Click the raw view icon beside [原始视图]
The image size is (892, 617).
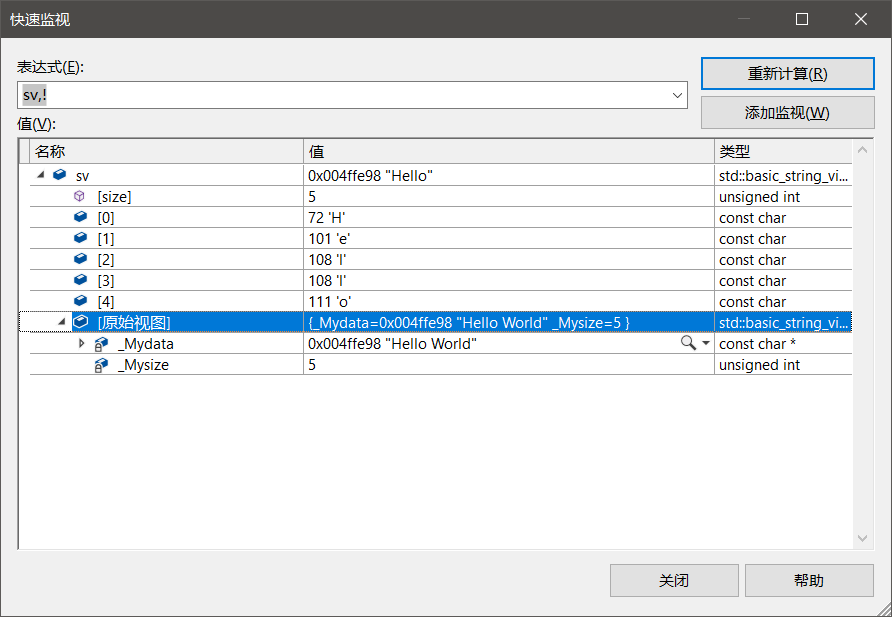pyautogui.click(x=80, y=322)
